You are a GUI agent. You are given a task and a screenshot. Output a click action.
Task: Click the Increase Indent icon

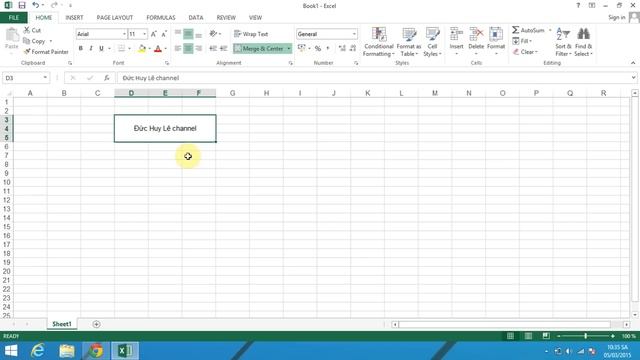(x=223, y=48)
